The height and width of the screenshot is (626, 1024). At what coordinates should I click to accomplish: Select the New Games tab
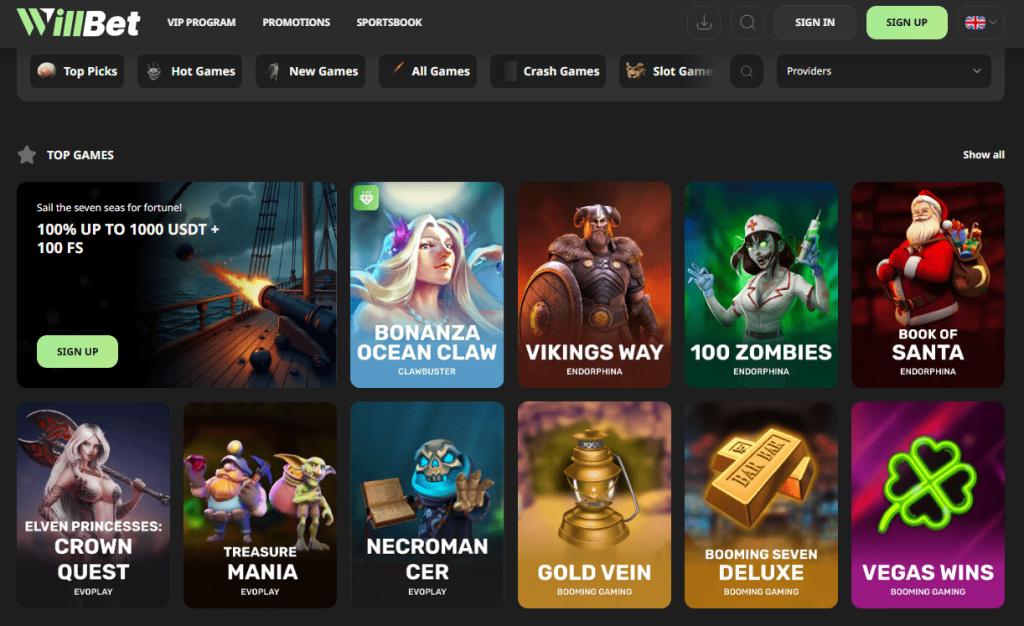point(311,71)
